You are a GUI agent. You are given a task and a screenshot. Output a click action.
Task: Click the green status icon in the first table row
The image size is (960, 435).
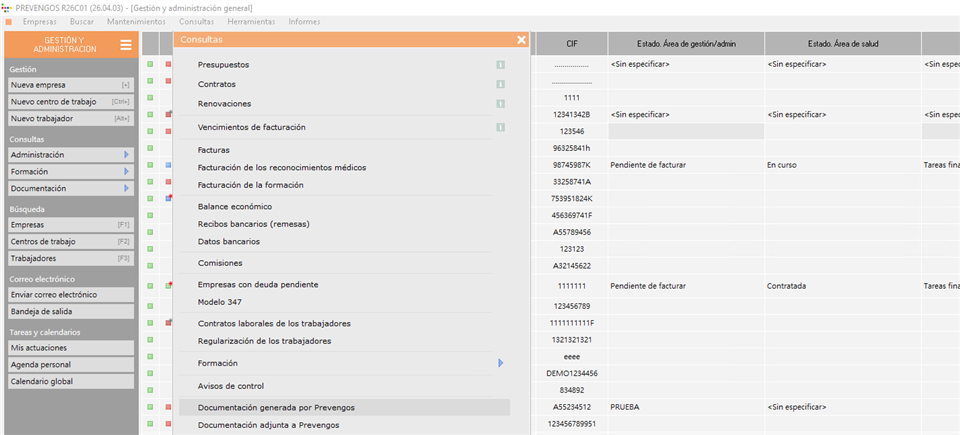click(x=150, y=65)
